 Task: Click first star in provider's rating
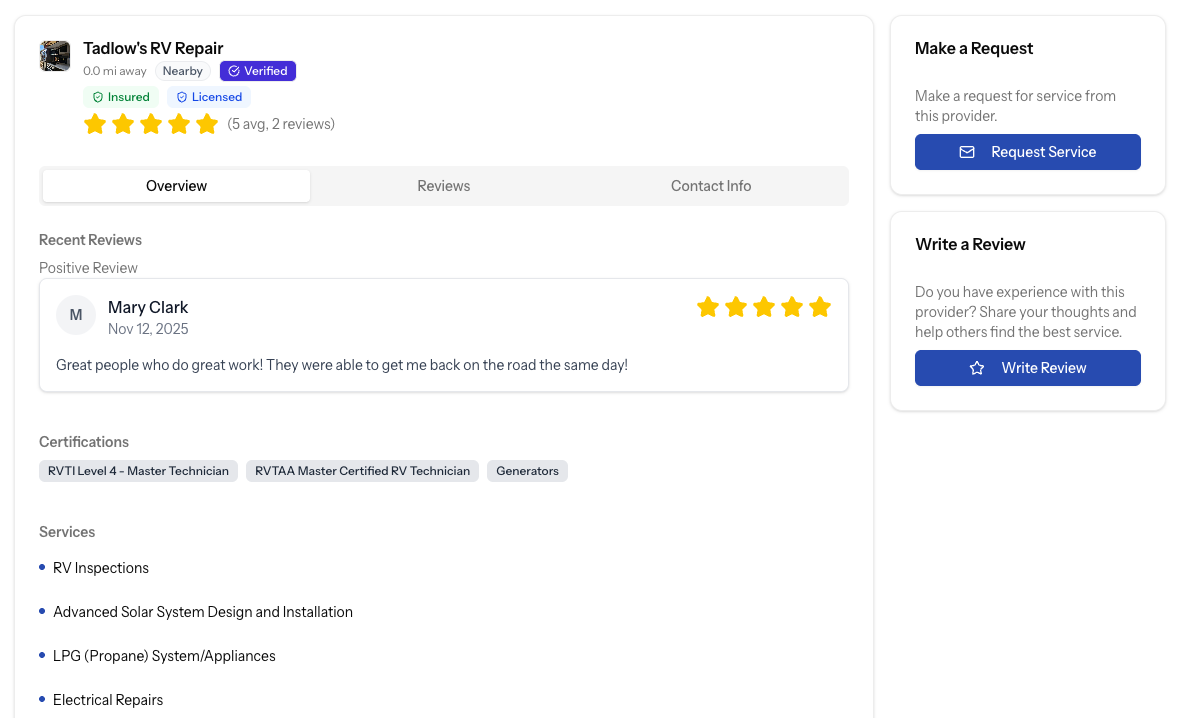pos(95,124)
